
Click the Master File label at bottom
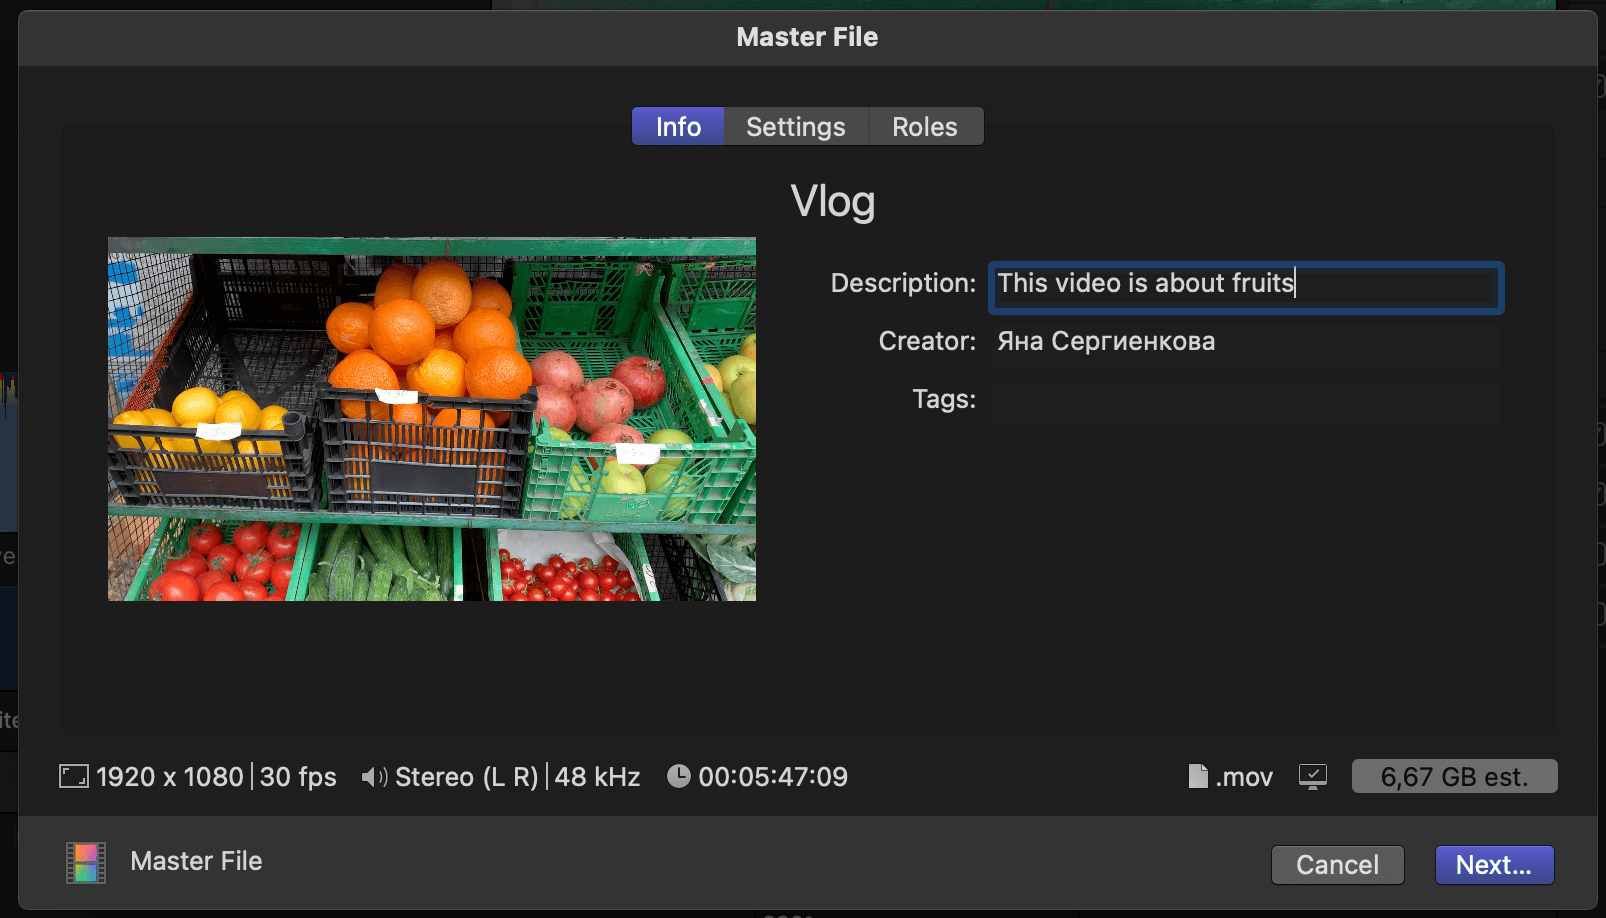196,861
